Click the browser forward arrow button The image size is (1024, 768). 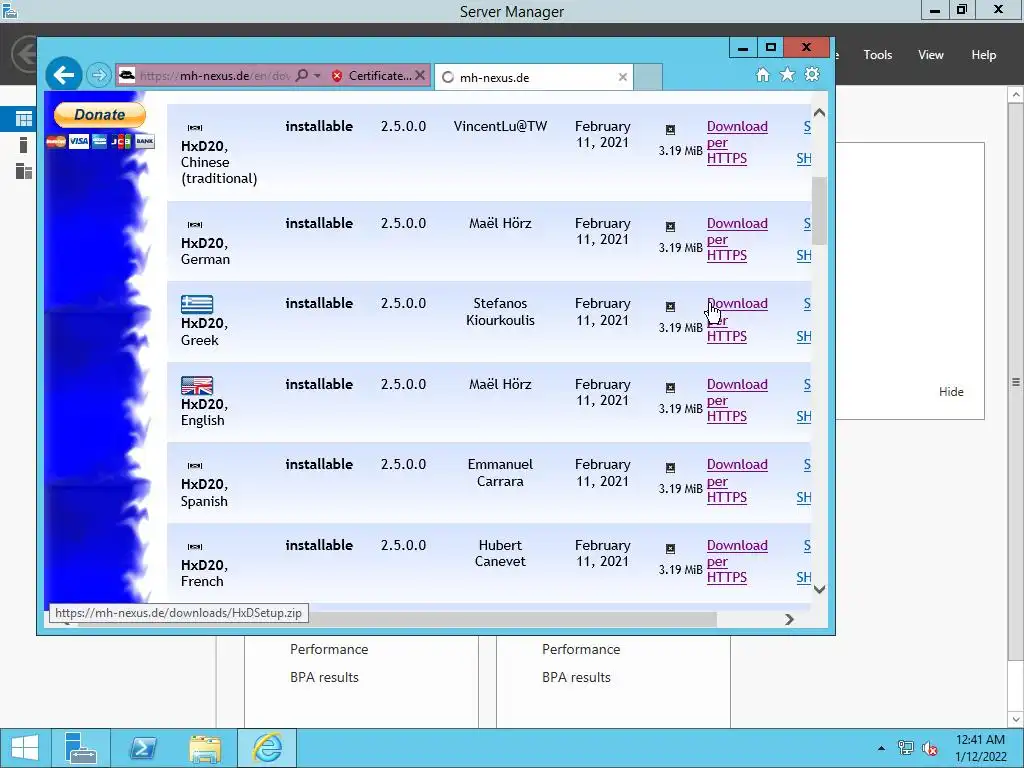[x=99, y=75]
